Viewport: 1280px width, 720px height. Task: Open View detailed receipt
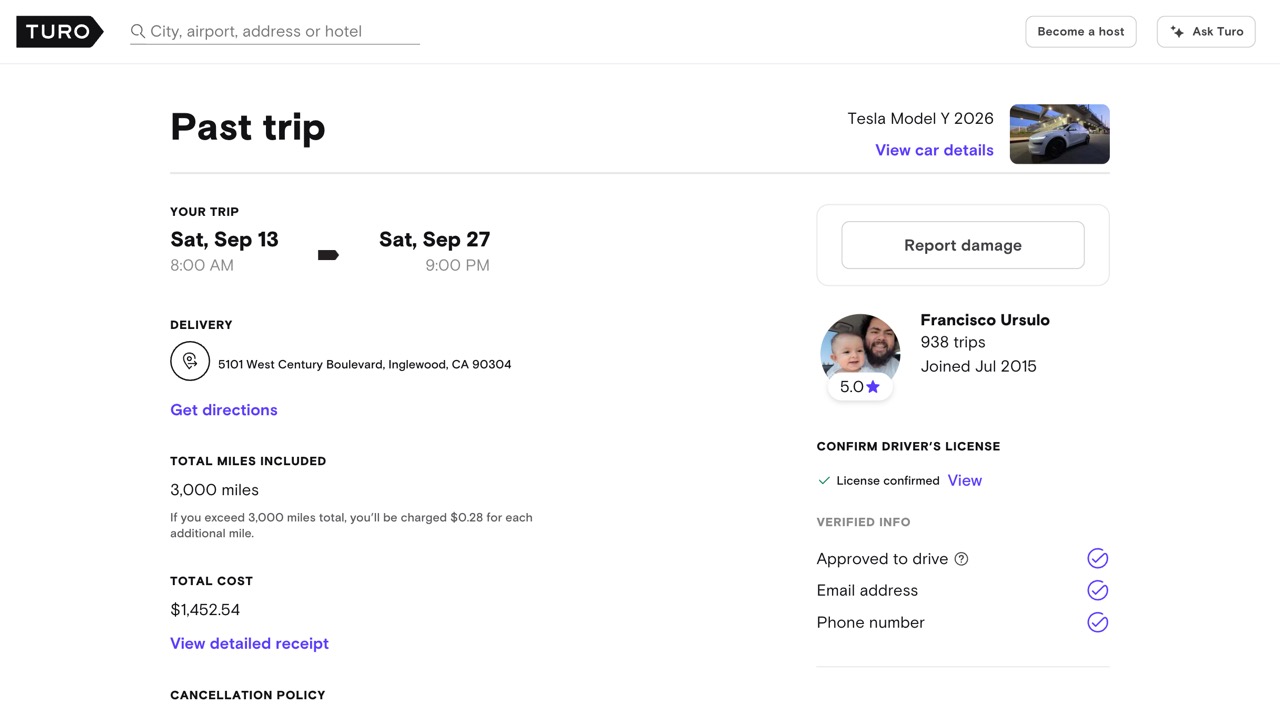click(249, 643)
